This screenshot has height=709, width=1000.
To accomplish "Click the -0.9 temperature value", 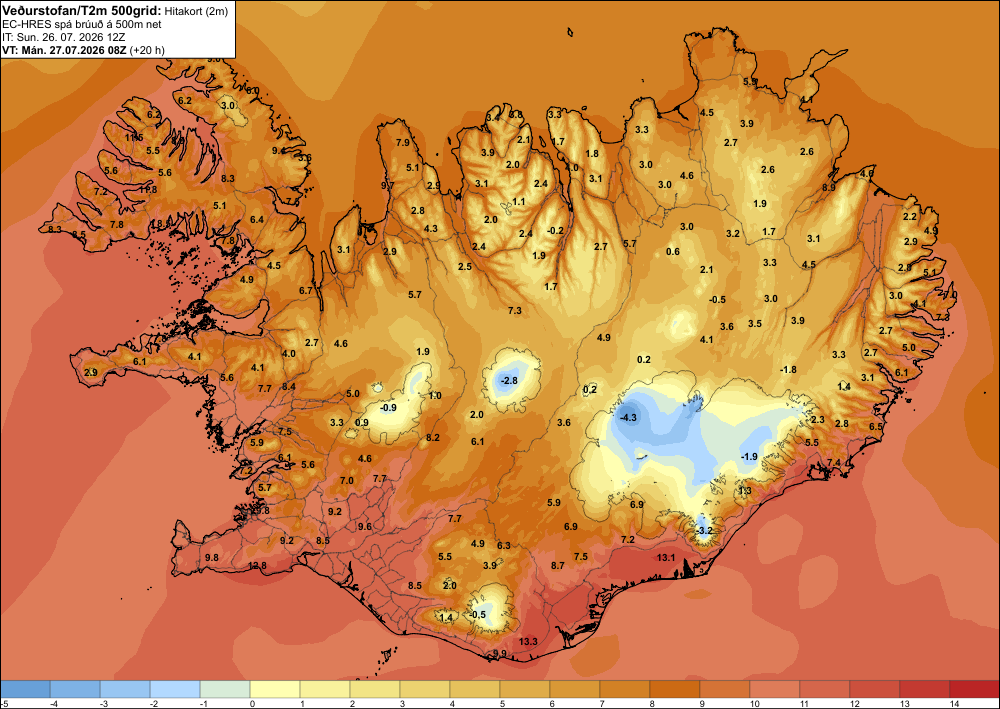I will (388, 408).
